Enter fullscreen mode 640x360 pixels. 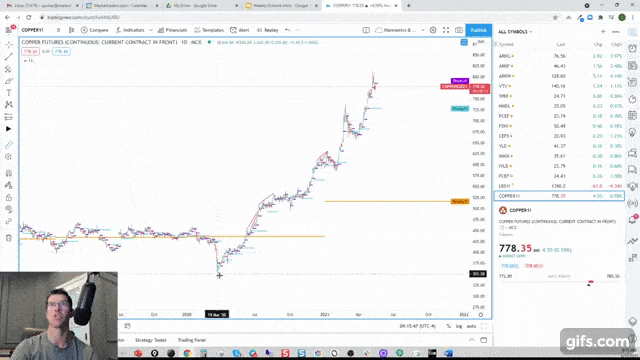pyautogui.click(x=446, y=30)
